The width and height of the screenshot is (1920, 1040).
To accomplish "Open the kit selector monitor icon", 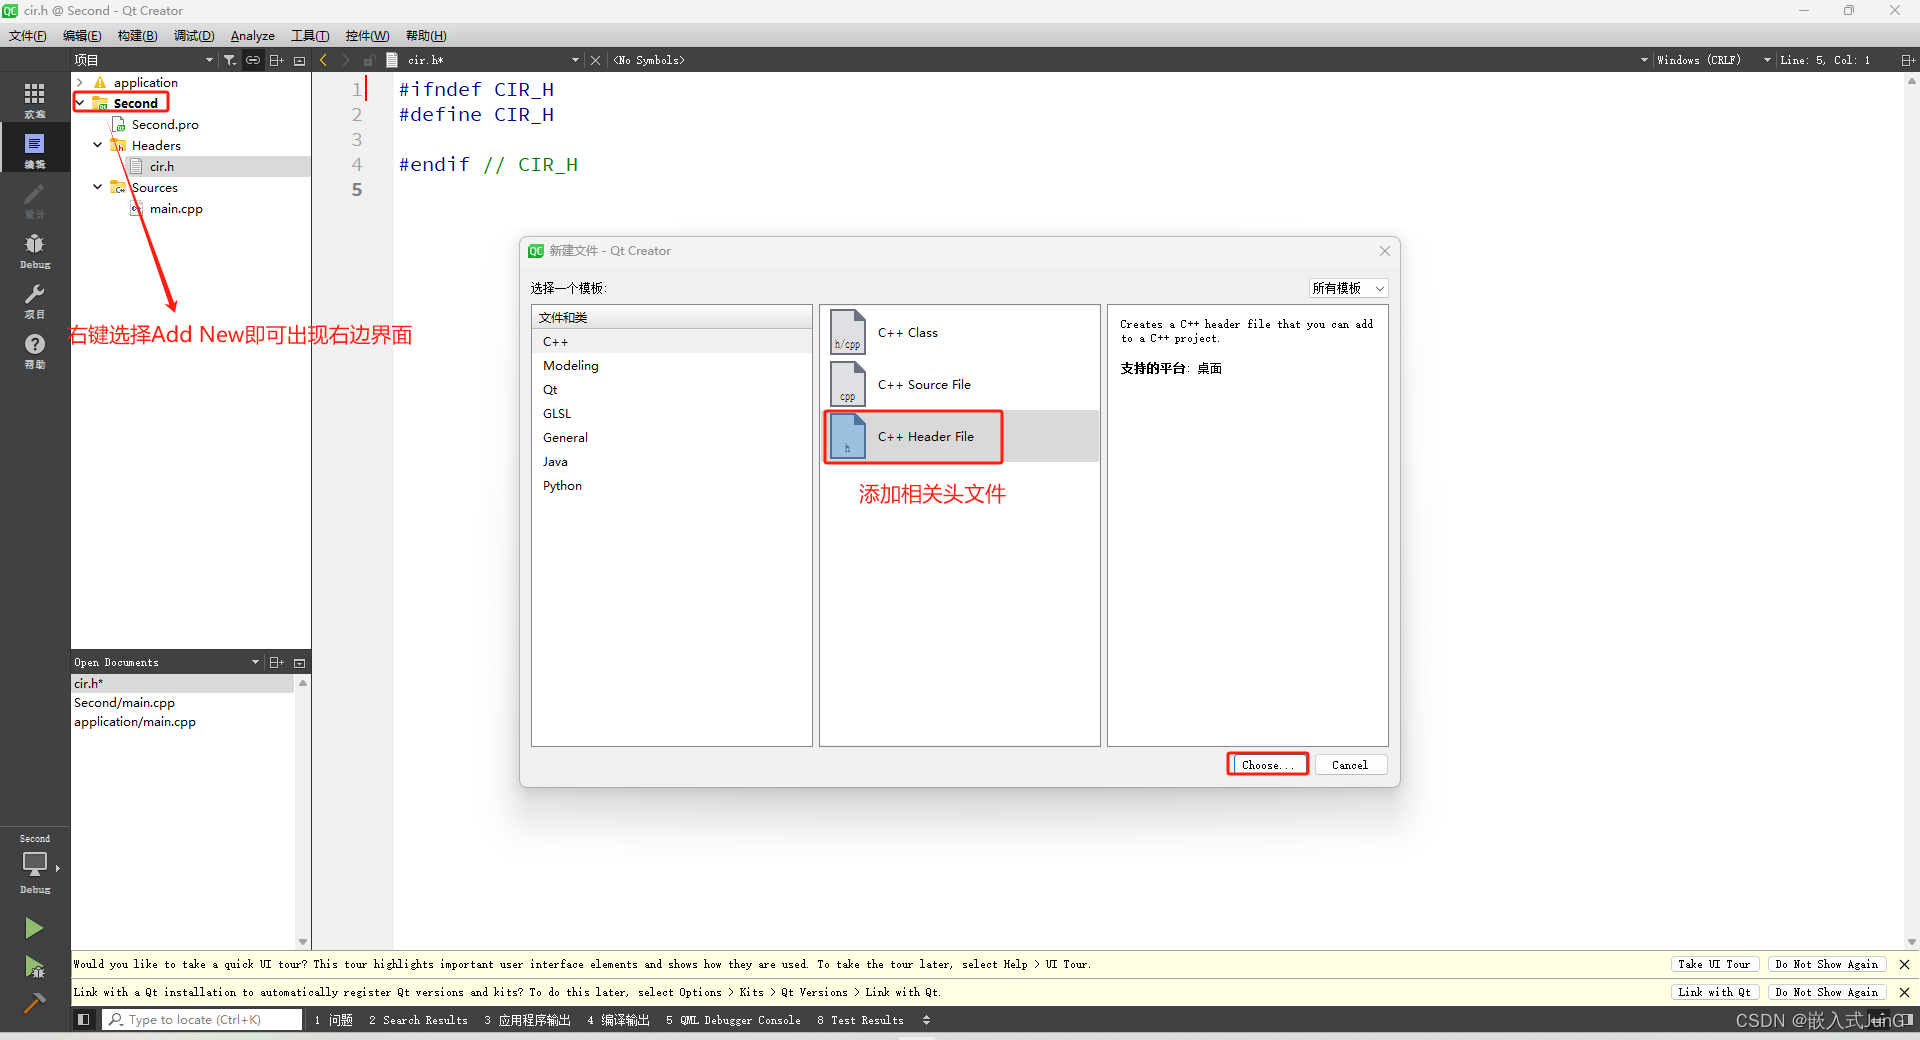I will coord(34,866).
